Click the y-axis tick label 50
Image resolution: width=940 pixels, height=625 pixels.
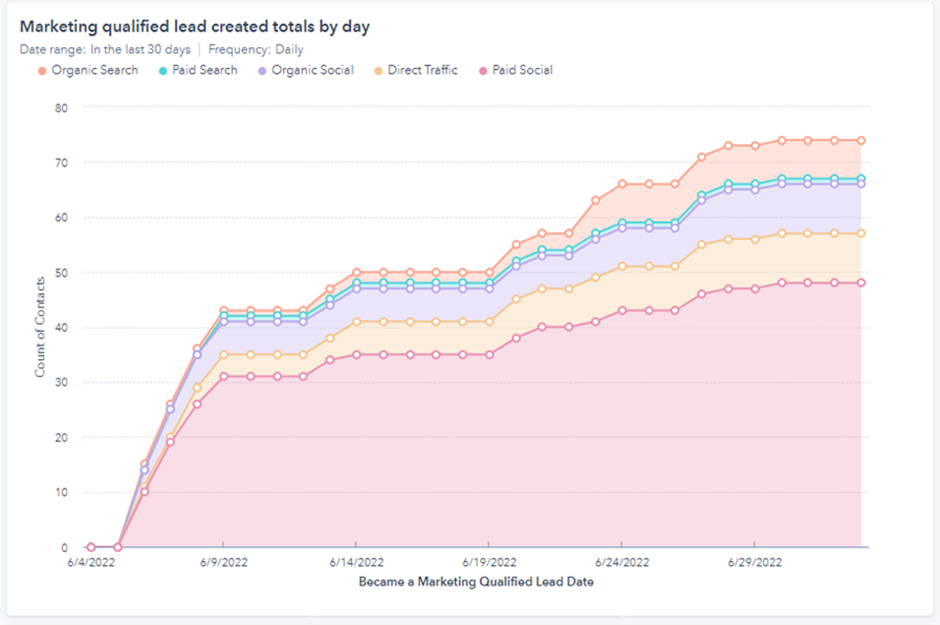[62, 273]
